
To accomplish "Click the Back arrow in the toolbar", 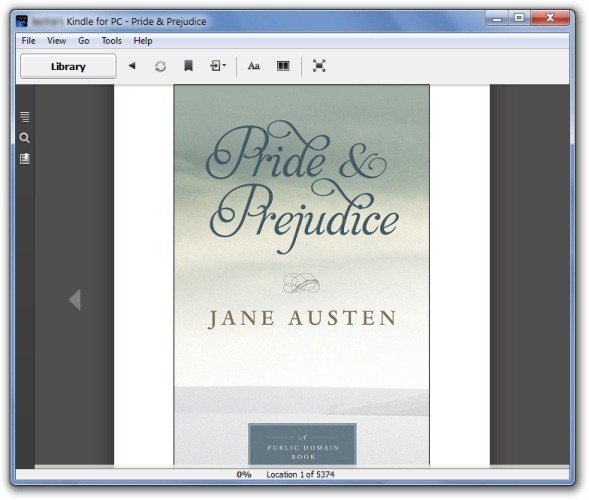I will 132,66.
